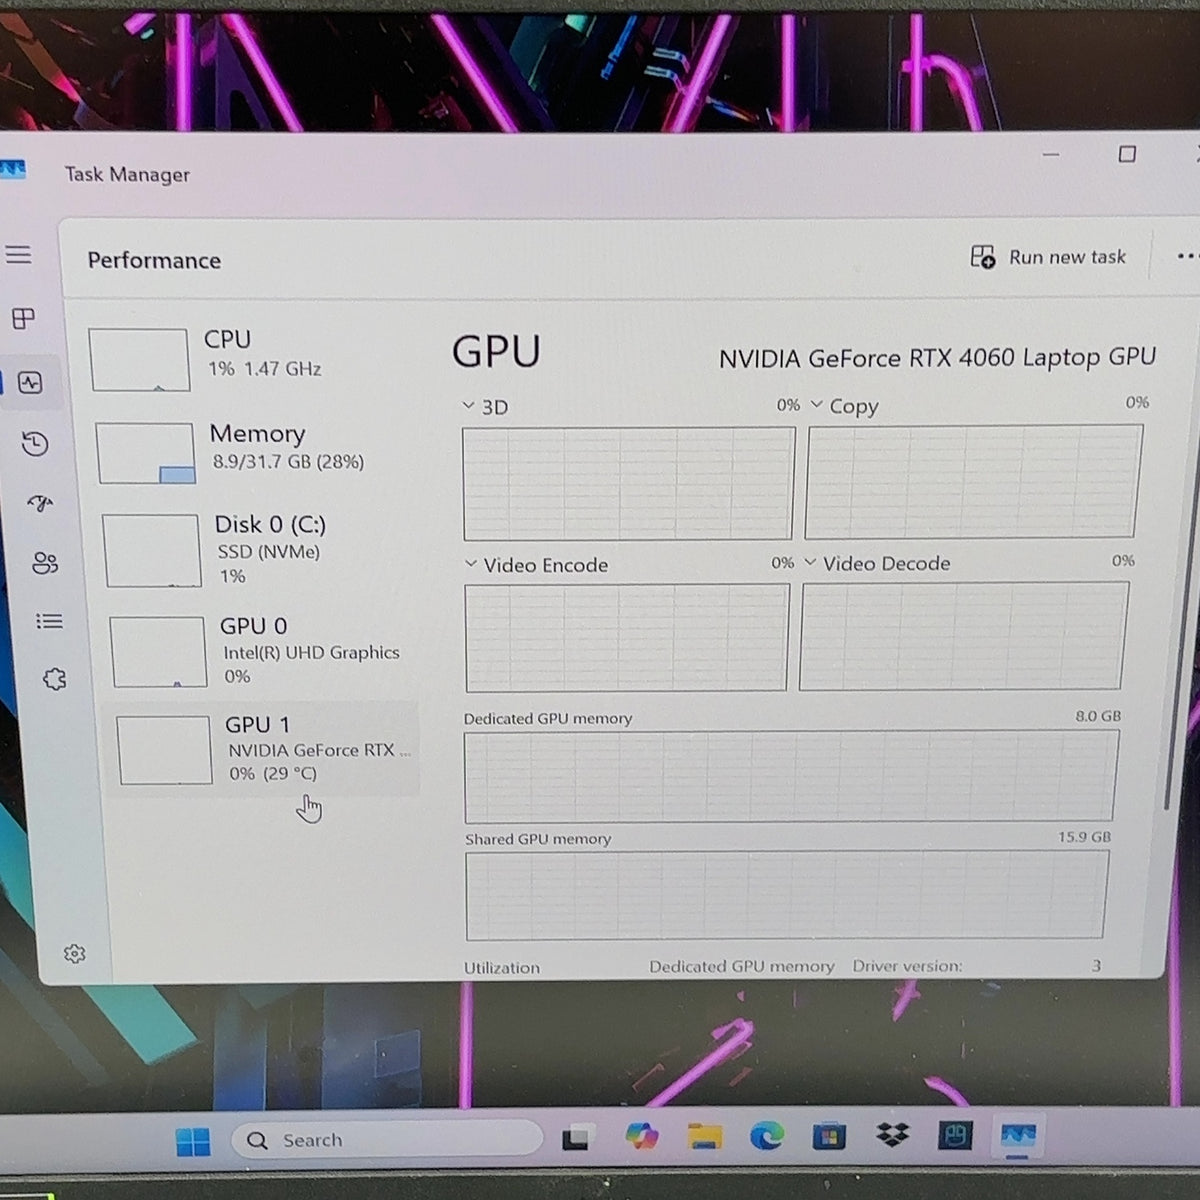Screen dimensions: 1200x1200
Task: Click the 15.9 GB shared memory value
Action: [1085, 836]
